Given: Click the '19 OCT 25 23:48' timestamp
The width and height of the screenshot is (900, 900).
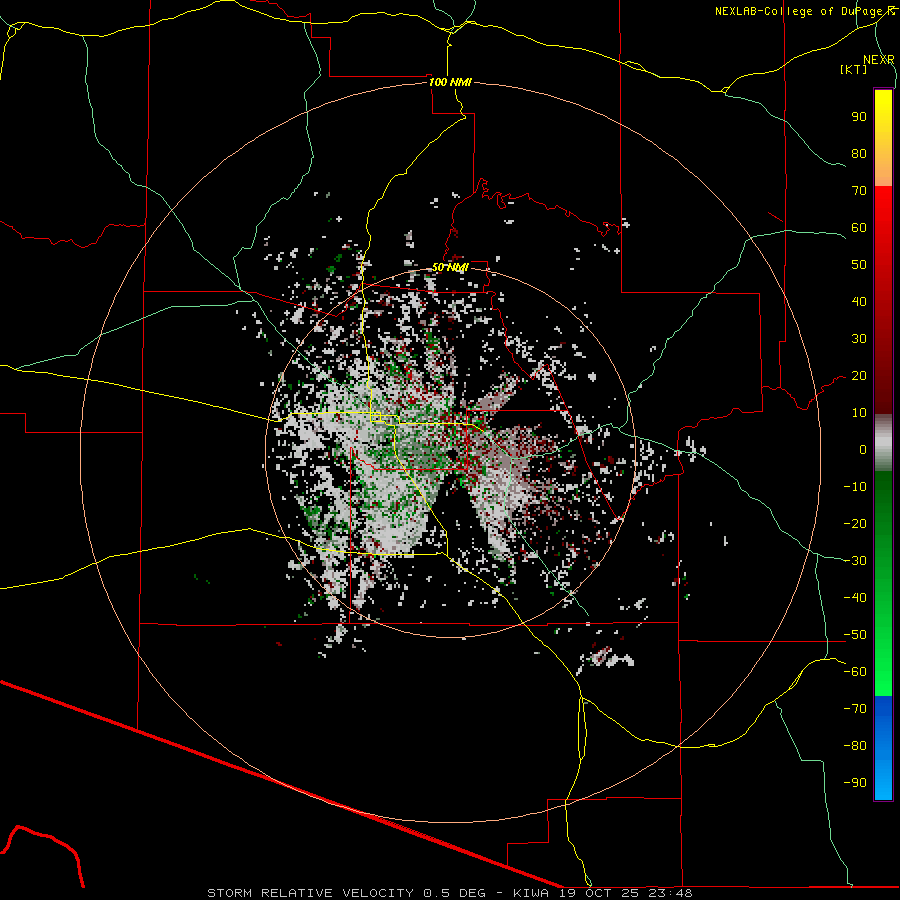Looking at the screenshot, I should coord(625,893).
